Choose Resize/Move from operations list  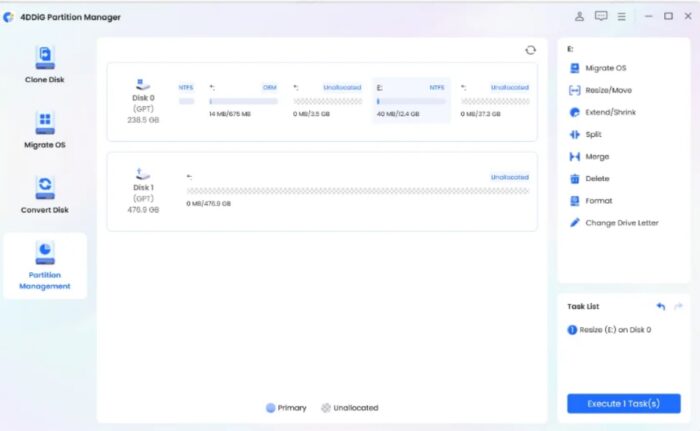click(608, 90)
